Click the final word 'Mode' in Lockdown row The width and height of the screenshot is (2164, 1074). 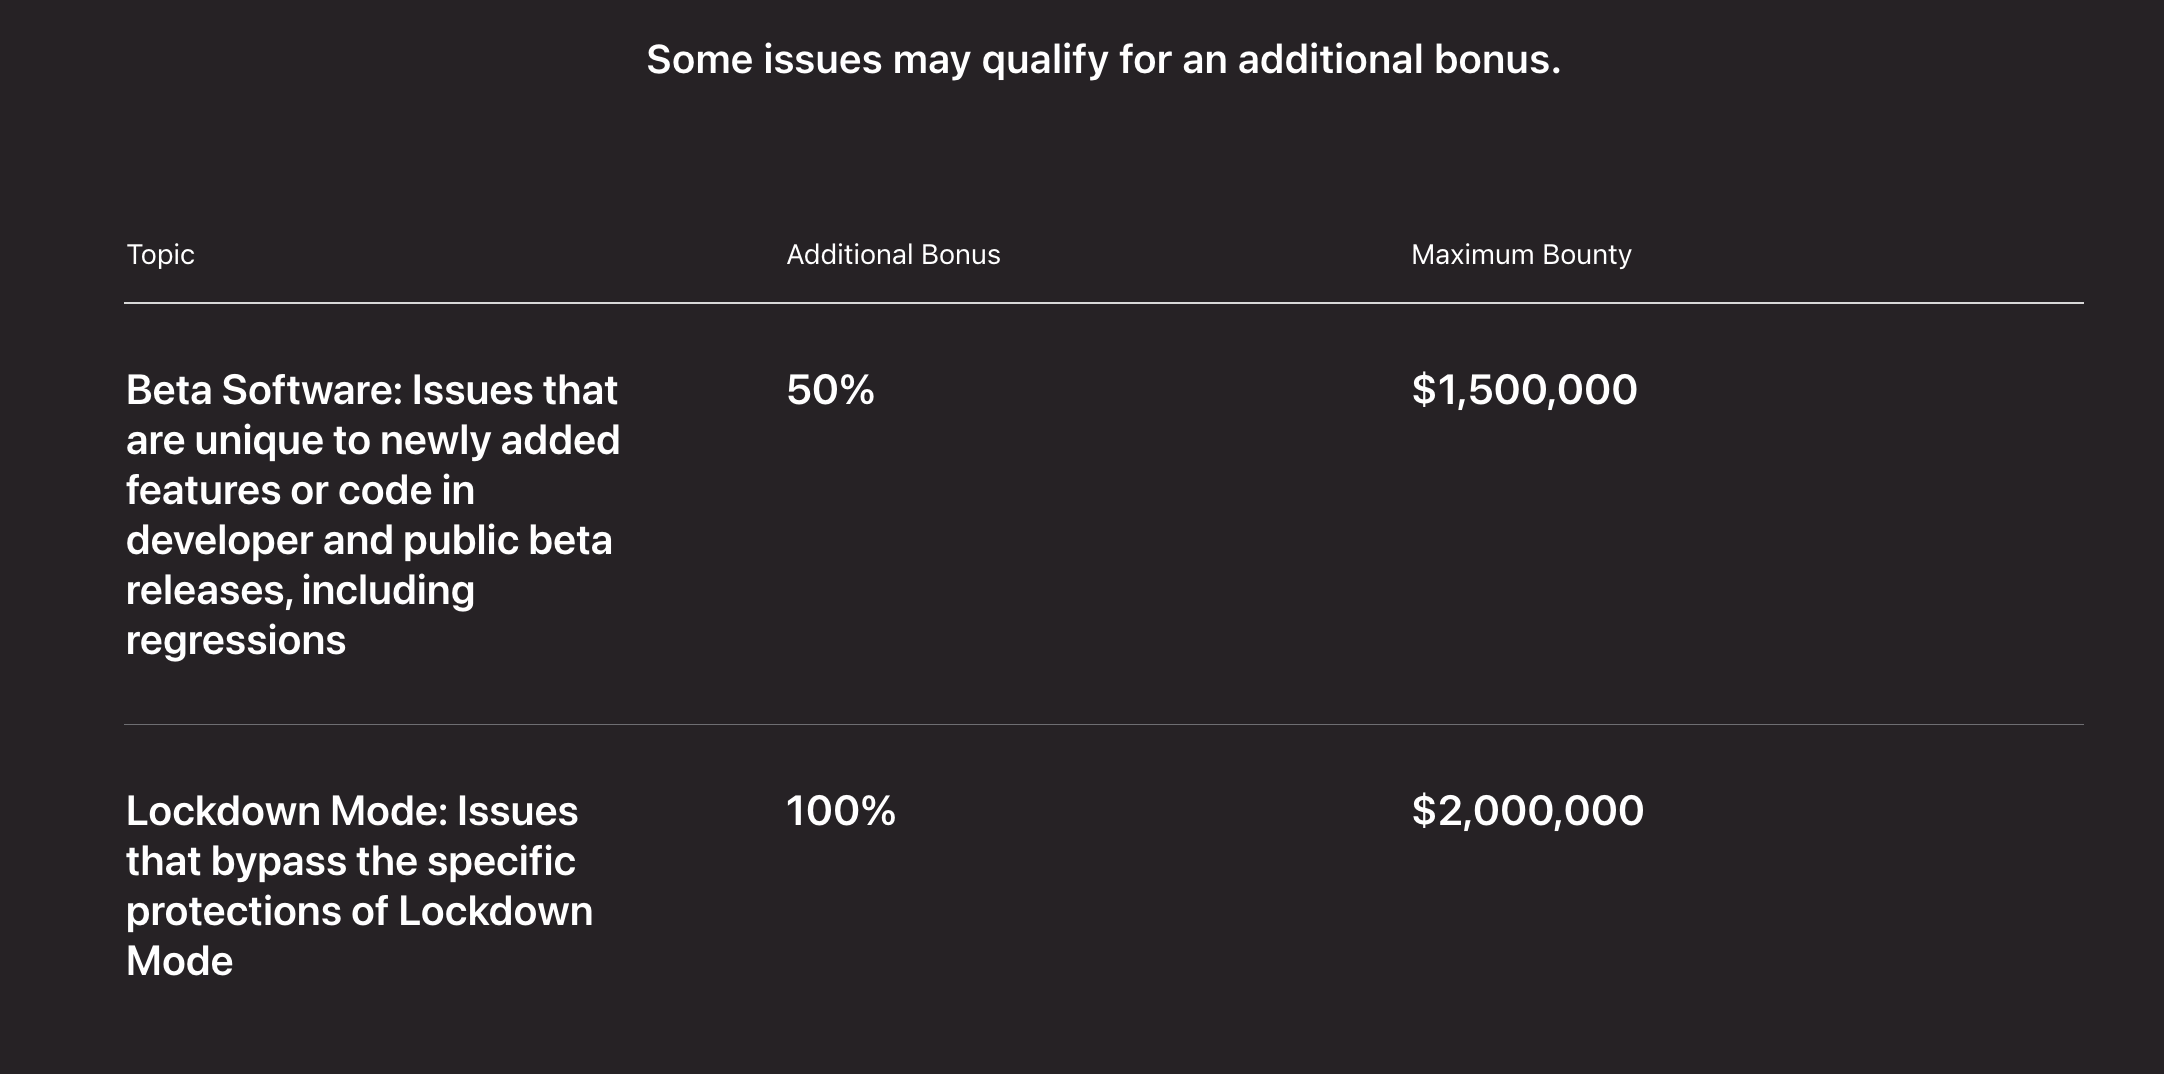(x=179, y=961)
